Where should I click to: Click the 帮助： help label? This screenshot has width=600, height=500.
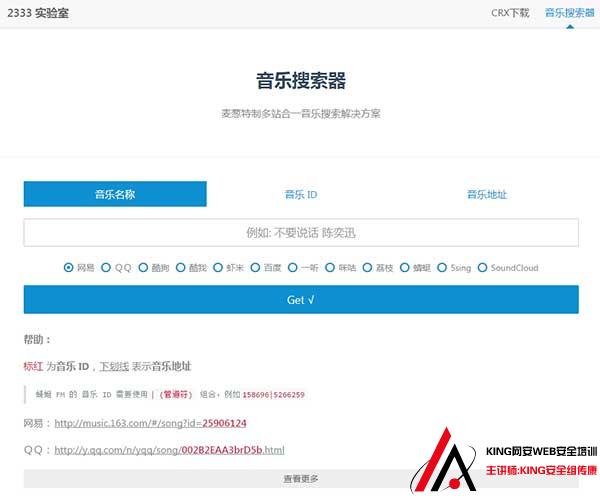[x=37, y=339]
